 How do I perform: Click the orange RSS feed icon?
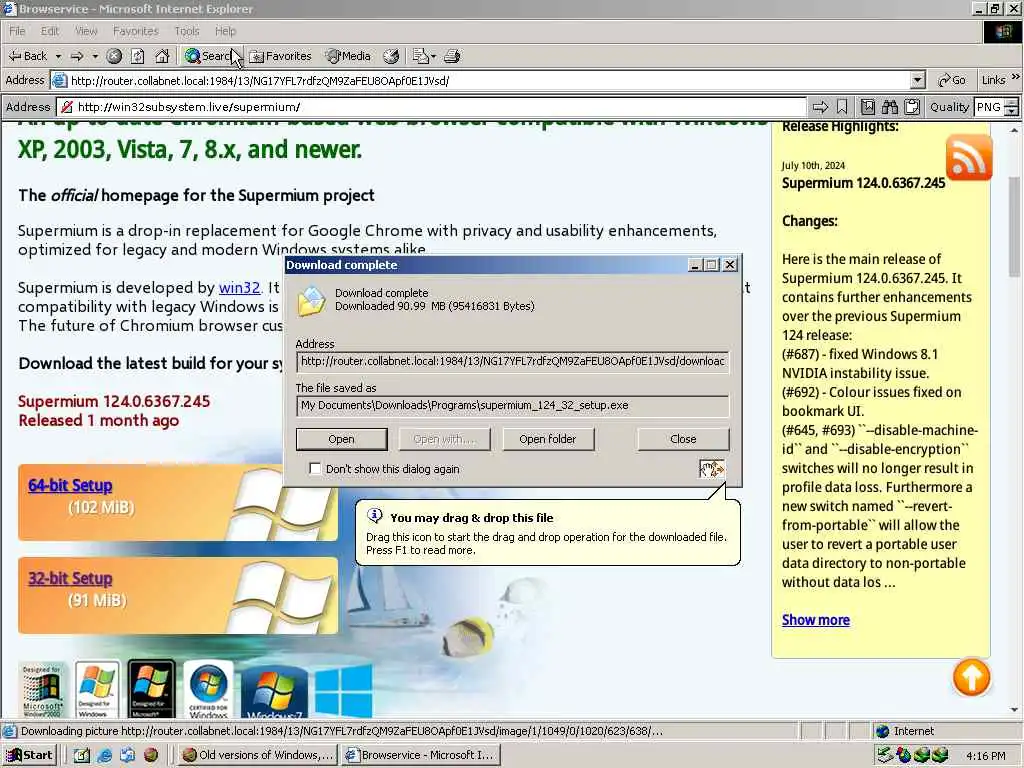968,157
